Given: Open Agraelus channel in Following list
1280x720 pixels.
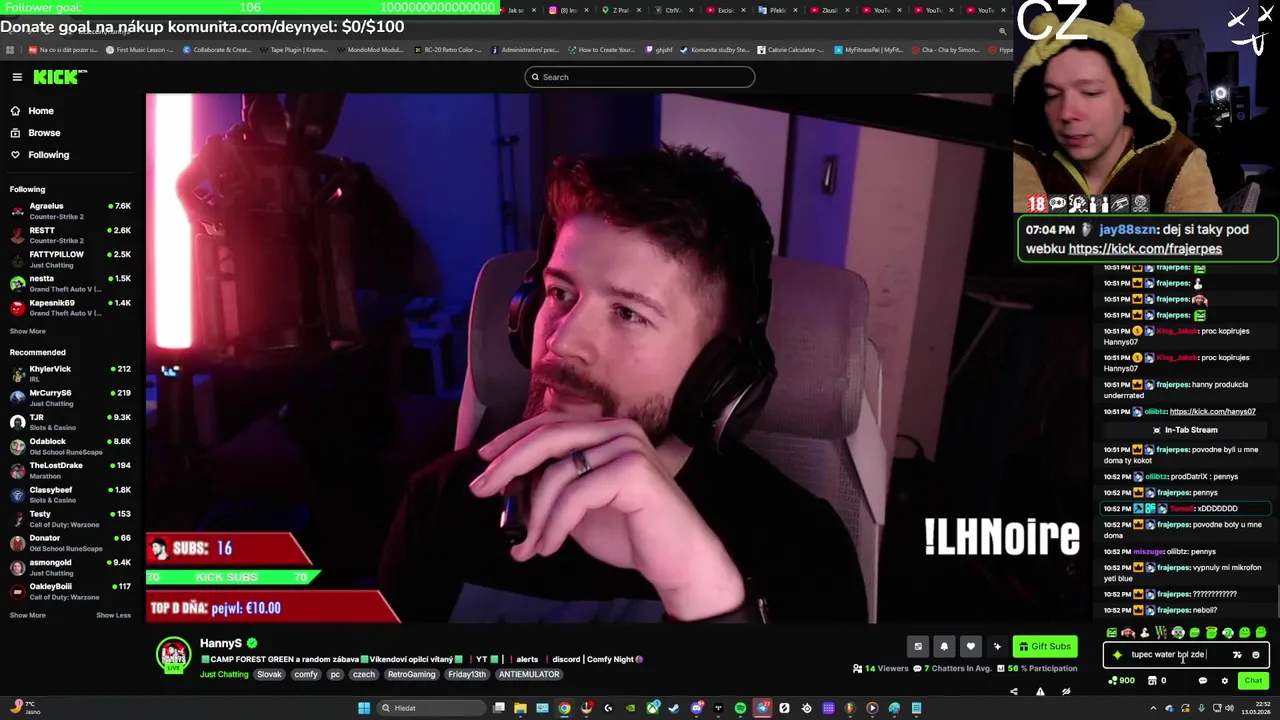Looking at the screenshot, I should 70,211.
